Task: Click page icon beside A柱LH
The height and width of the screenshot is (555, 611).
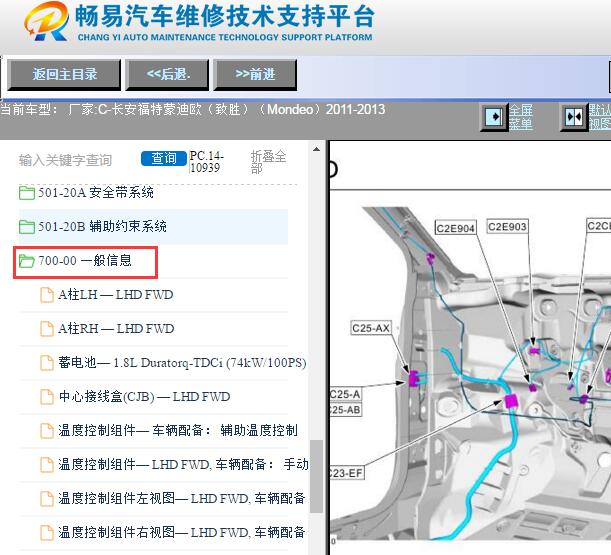Action: coord(47,295)
